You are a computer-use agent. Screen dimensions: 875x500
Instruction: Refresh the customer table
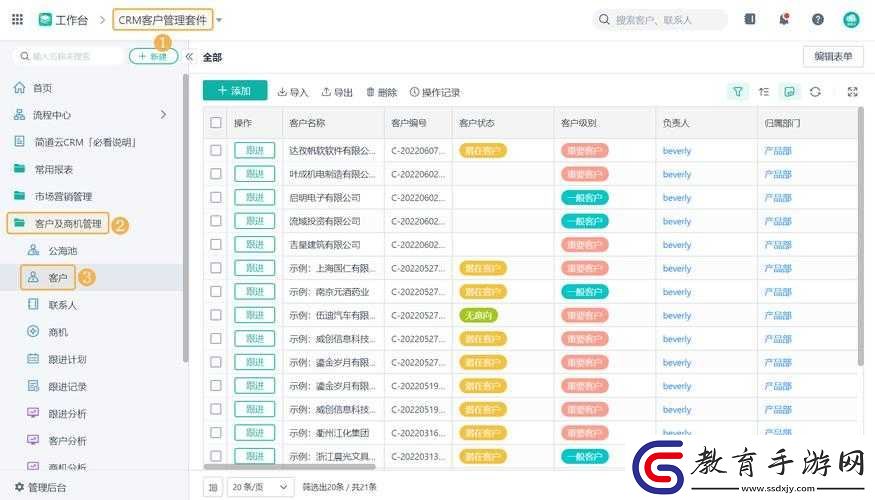tap(815, 92)
